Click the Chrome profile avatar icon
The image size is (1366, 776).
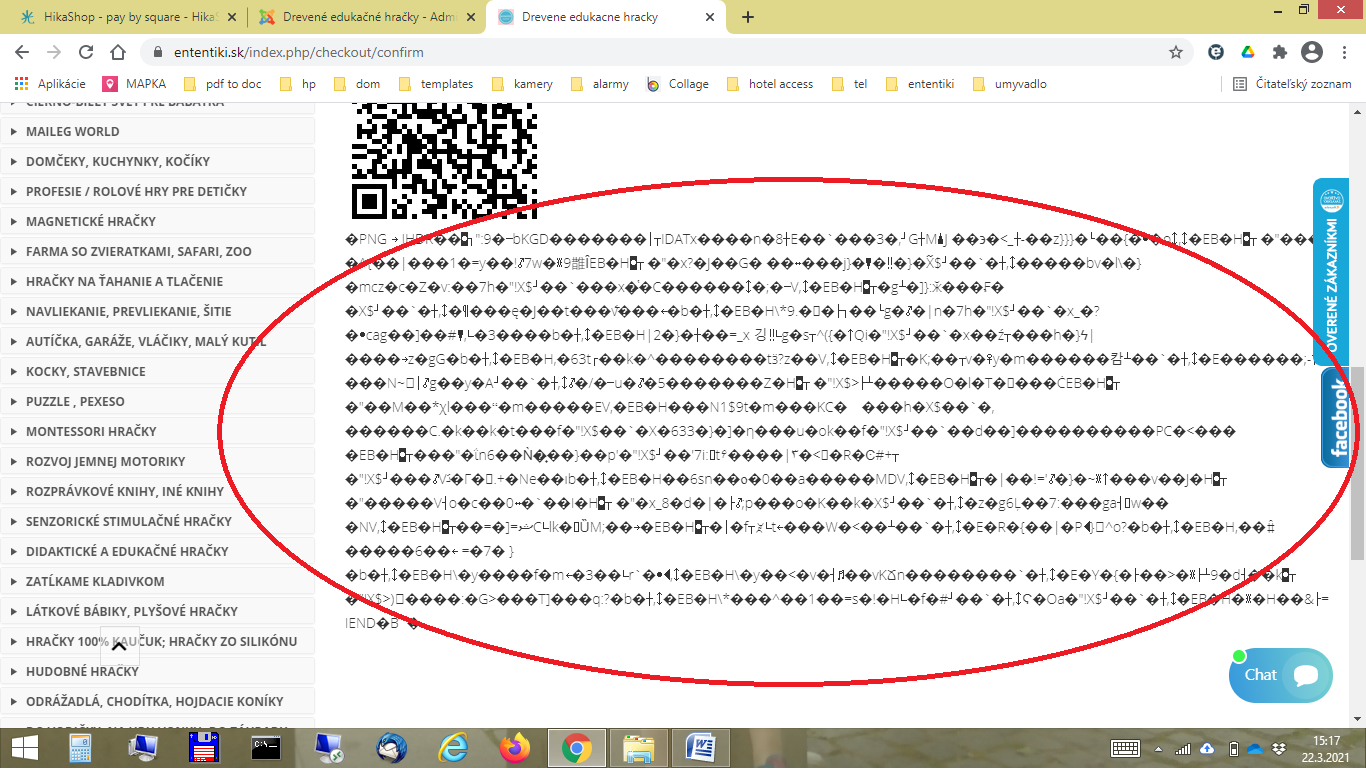1311,52
